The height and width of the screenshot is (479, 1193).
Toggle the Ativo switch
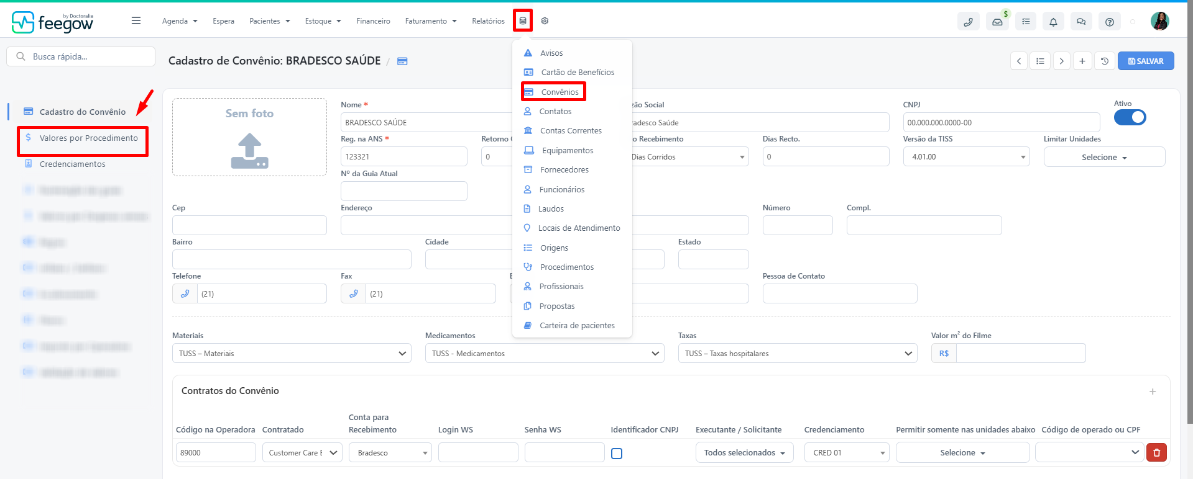point(1130,117)
